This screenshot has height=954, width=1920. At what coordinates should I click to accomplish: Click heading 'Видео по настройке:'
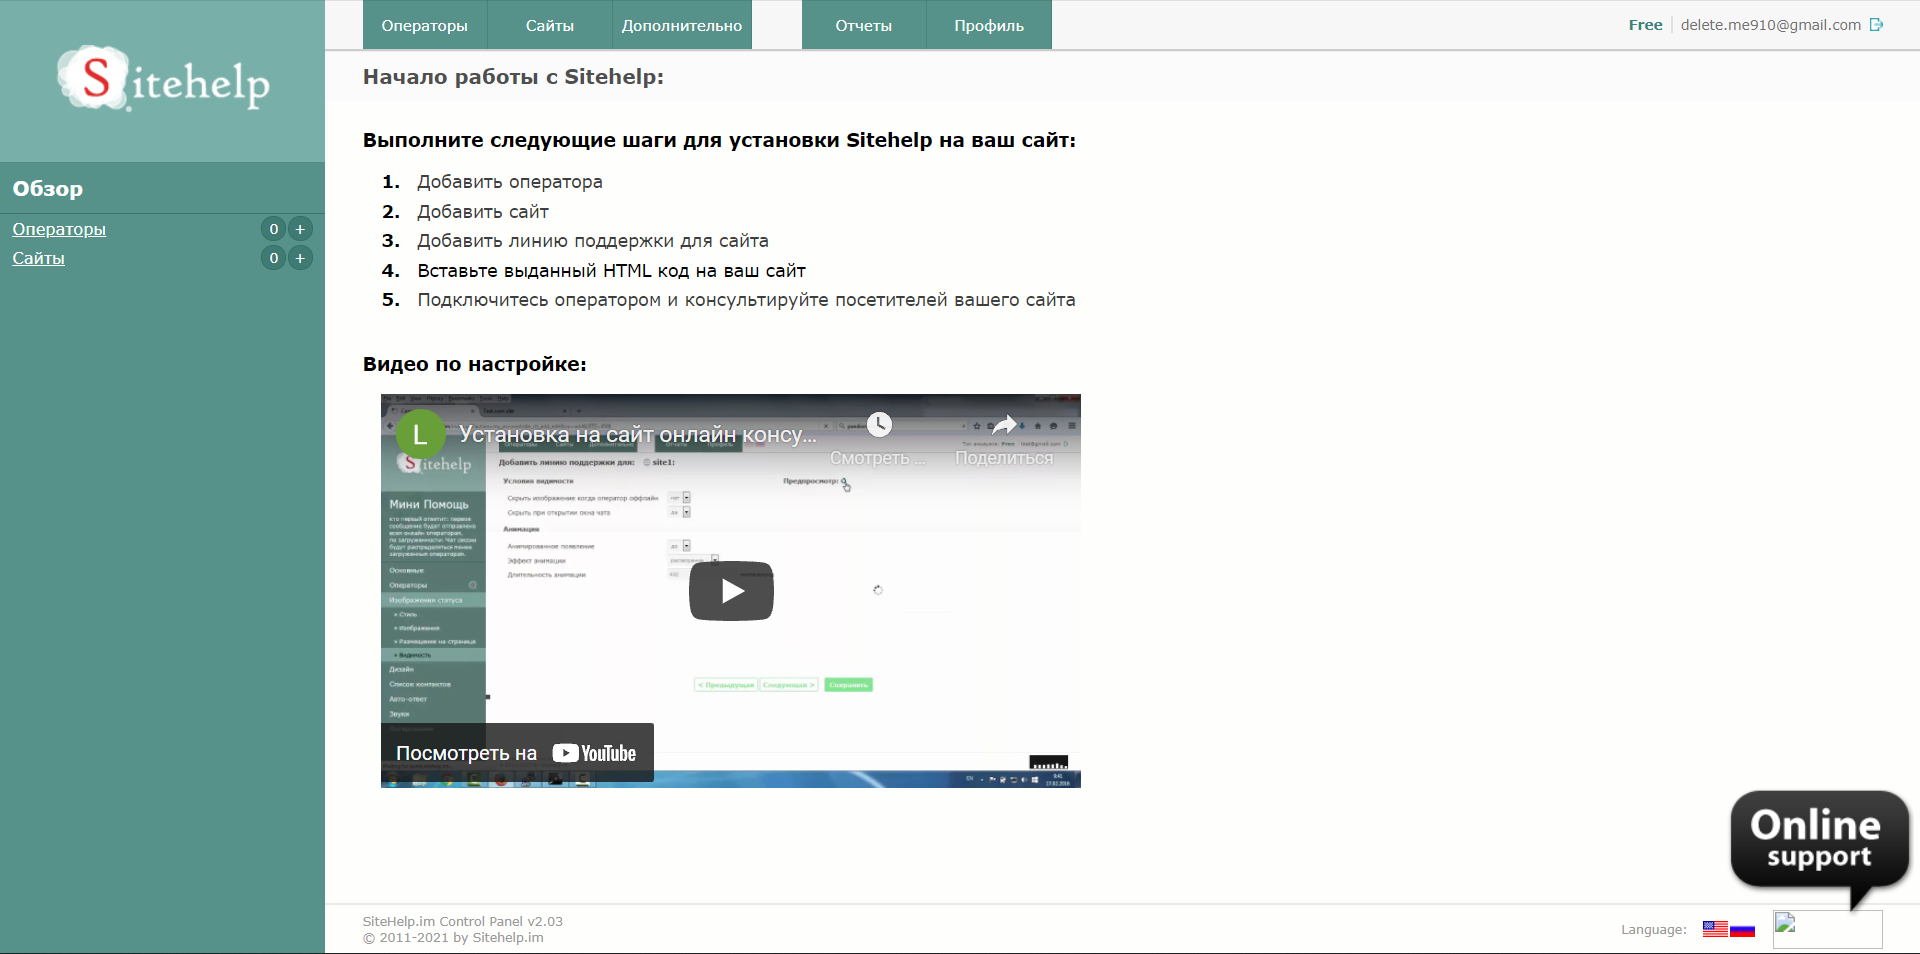click(475, 364)
